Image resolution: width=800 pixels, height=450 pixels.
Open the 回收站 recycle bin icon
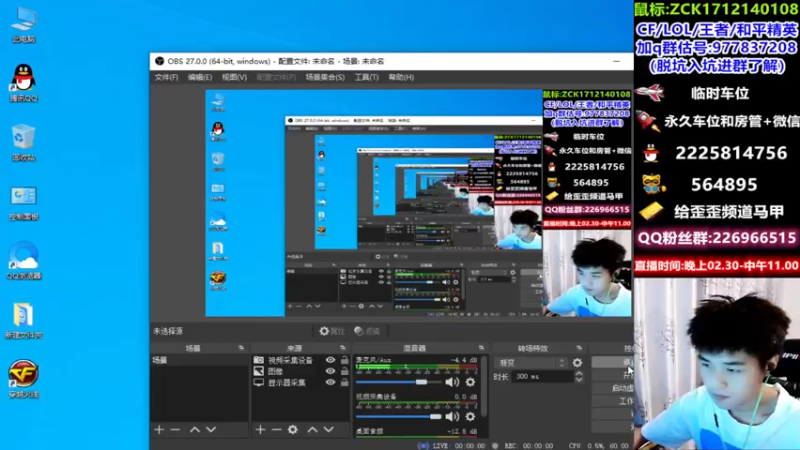(23, 142)
